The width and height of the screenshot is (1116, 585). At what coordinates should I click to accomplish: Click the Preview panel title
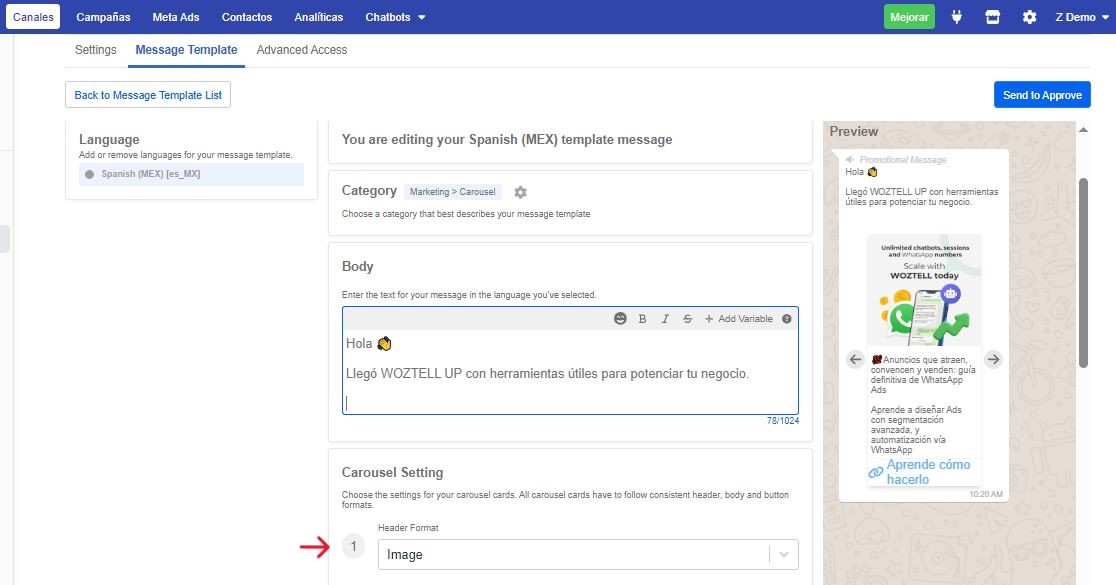(x=853, y=131)
